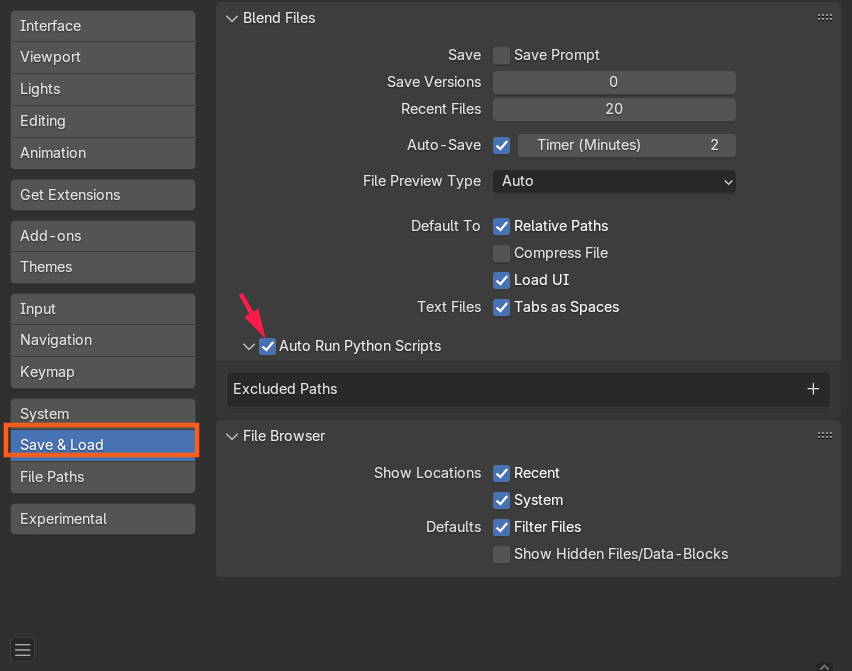Viewport: 852px width, 671px height.
Task: Select the File Paths section
Action: 103,477
